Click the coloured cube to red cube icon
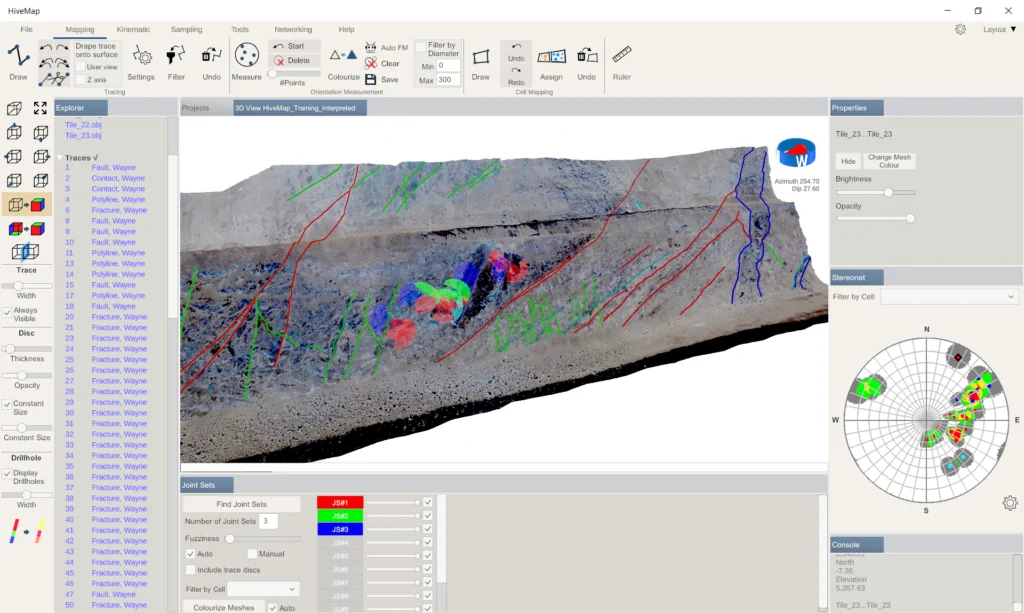Viewport: 1024px width, 613px height. tap(27, 228)
